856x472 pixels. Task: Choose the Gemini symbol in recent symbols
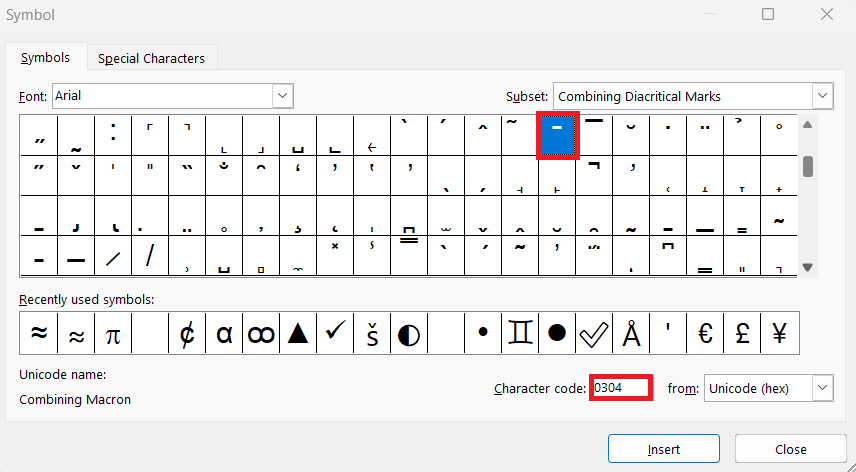[x=520, y=333]
